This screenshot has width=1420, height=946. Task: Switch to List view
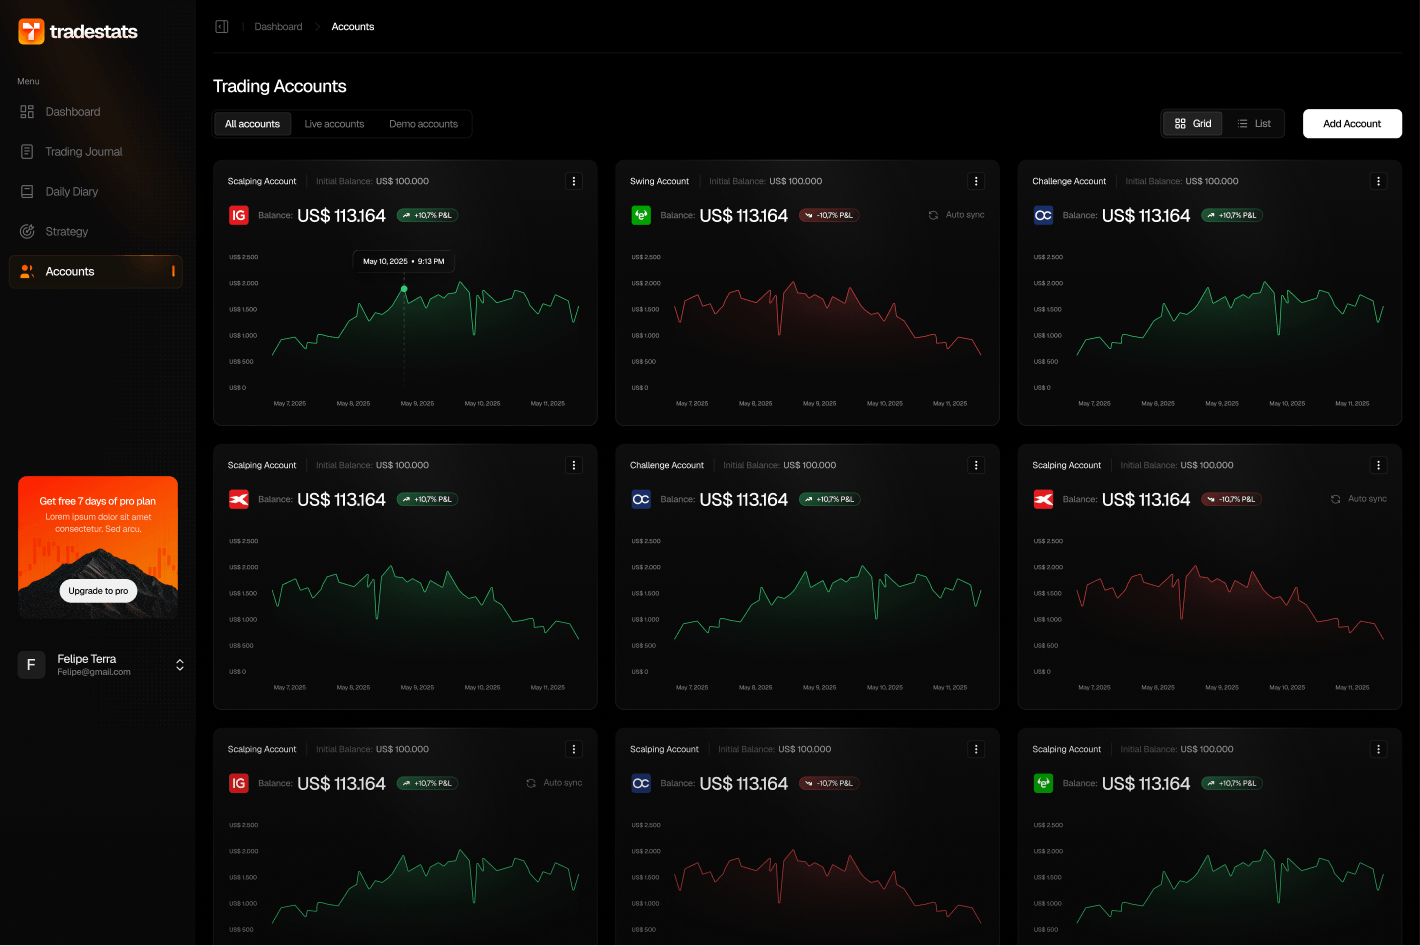[1254, 124]
